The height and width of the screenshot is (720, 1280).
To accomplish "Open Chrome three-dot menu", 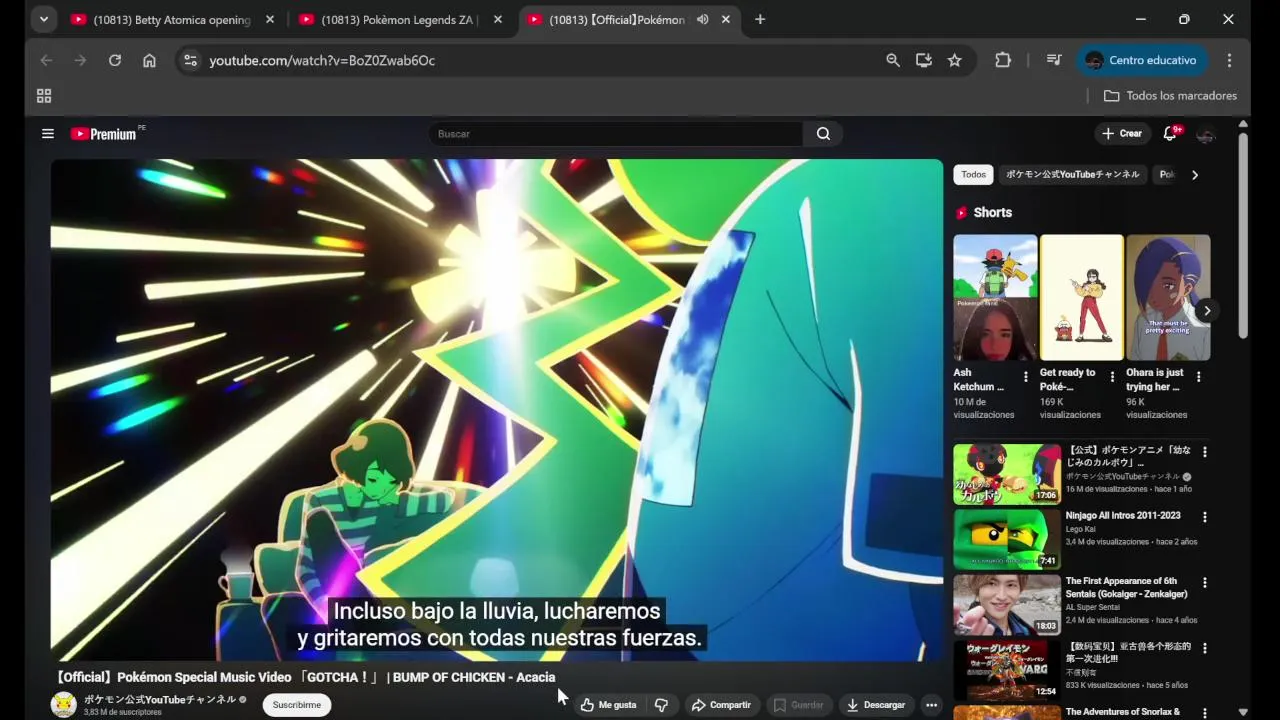I will (1229, 60).
